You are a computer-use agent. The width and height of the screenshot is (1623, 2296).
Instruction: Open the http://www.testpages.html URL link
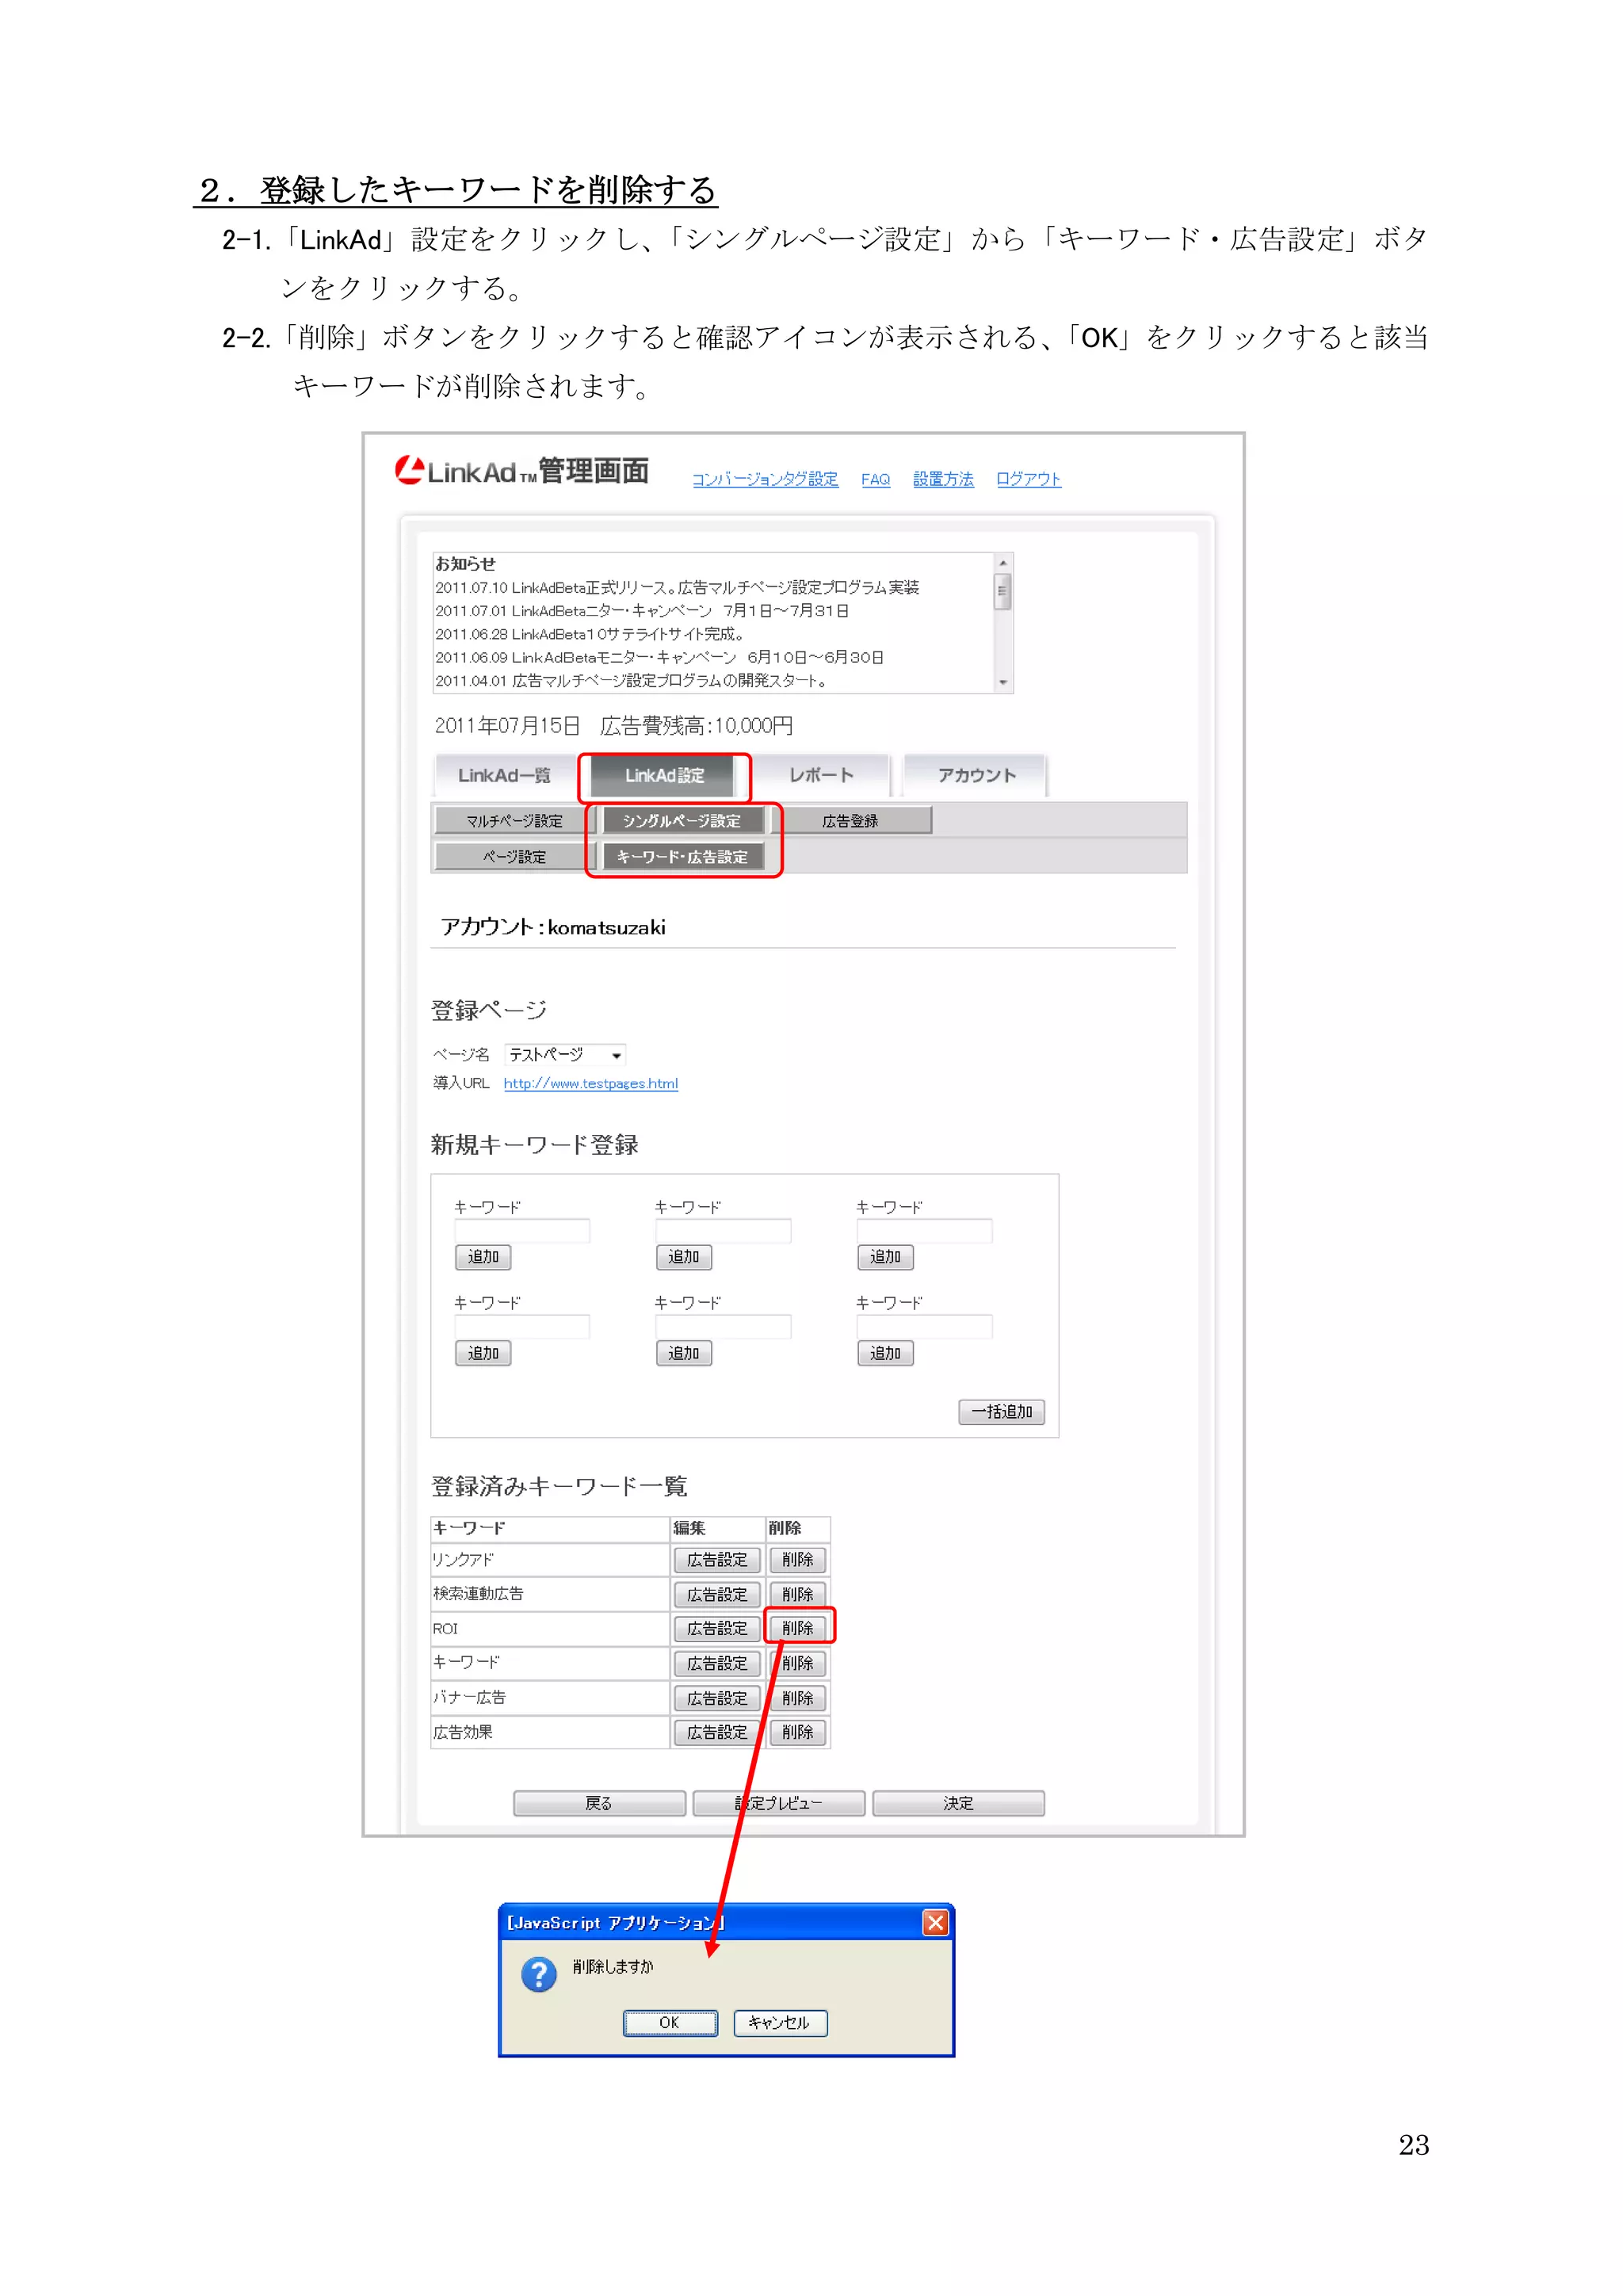(x=590, y=1083)
